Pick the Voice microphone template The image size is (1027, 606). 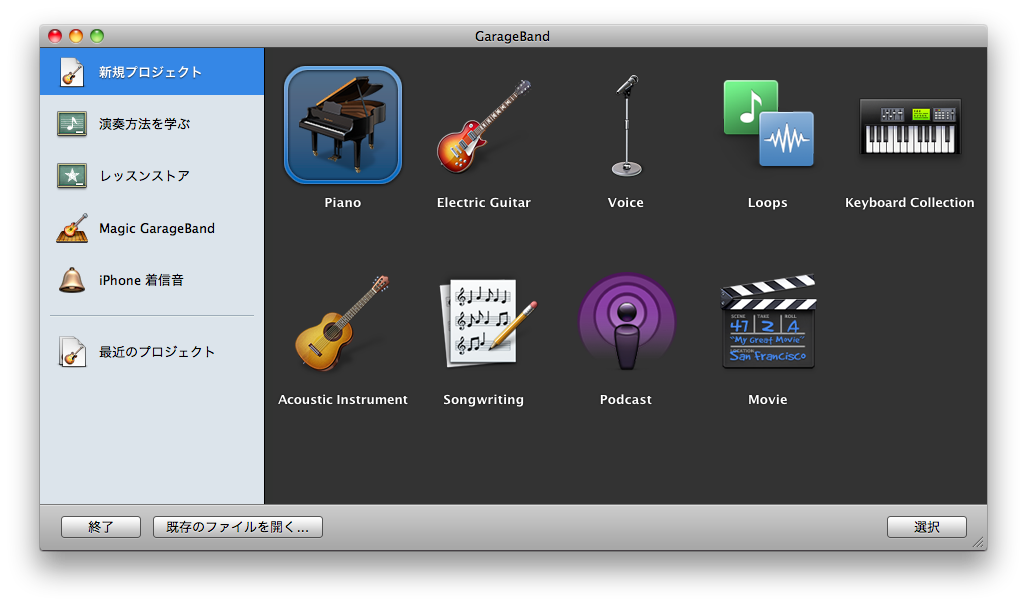(x=626, y=125)
